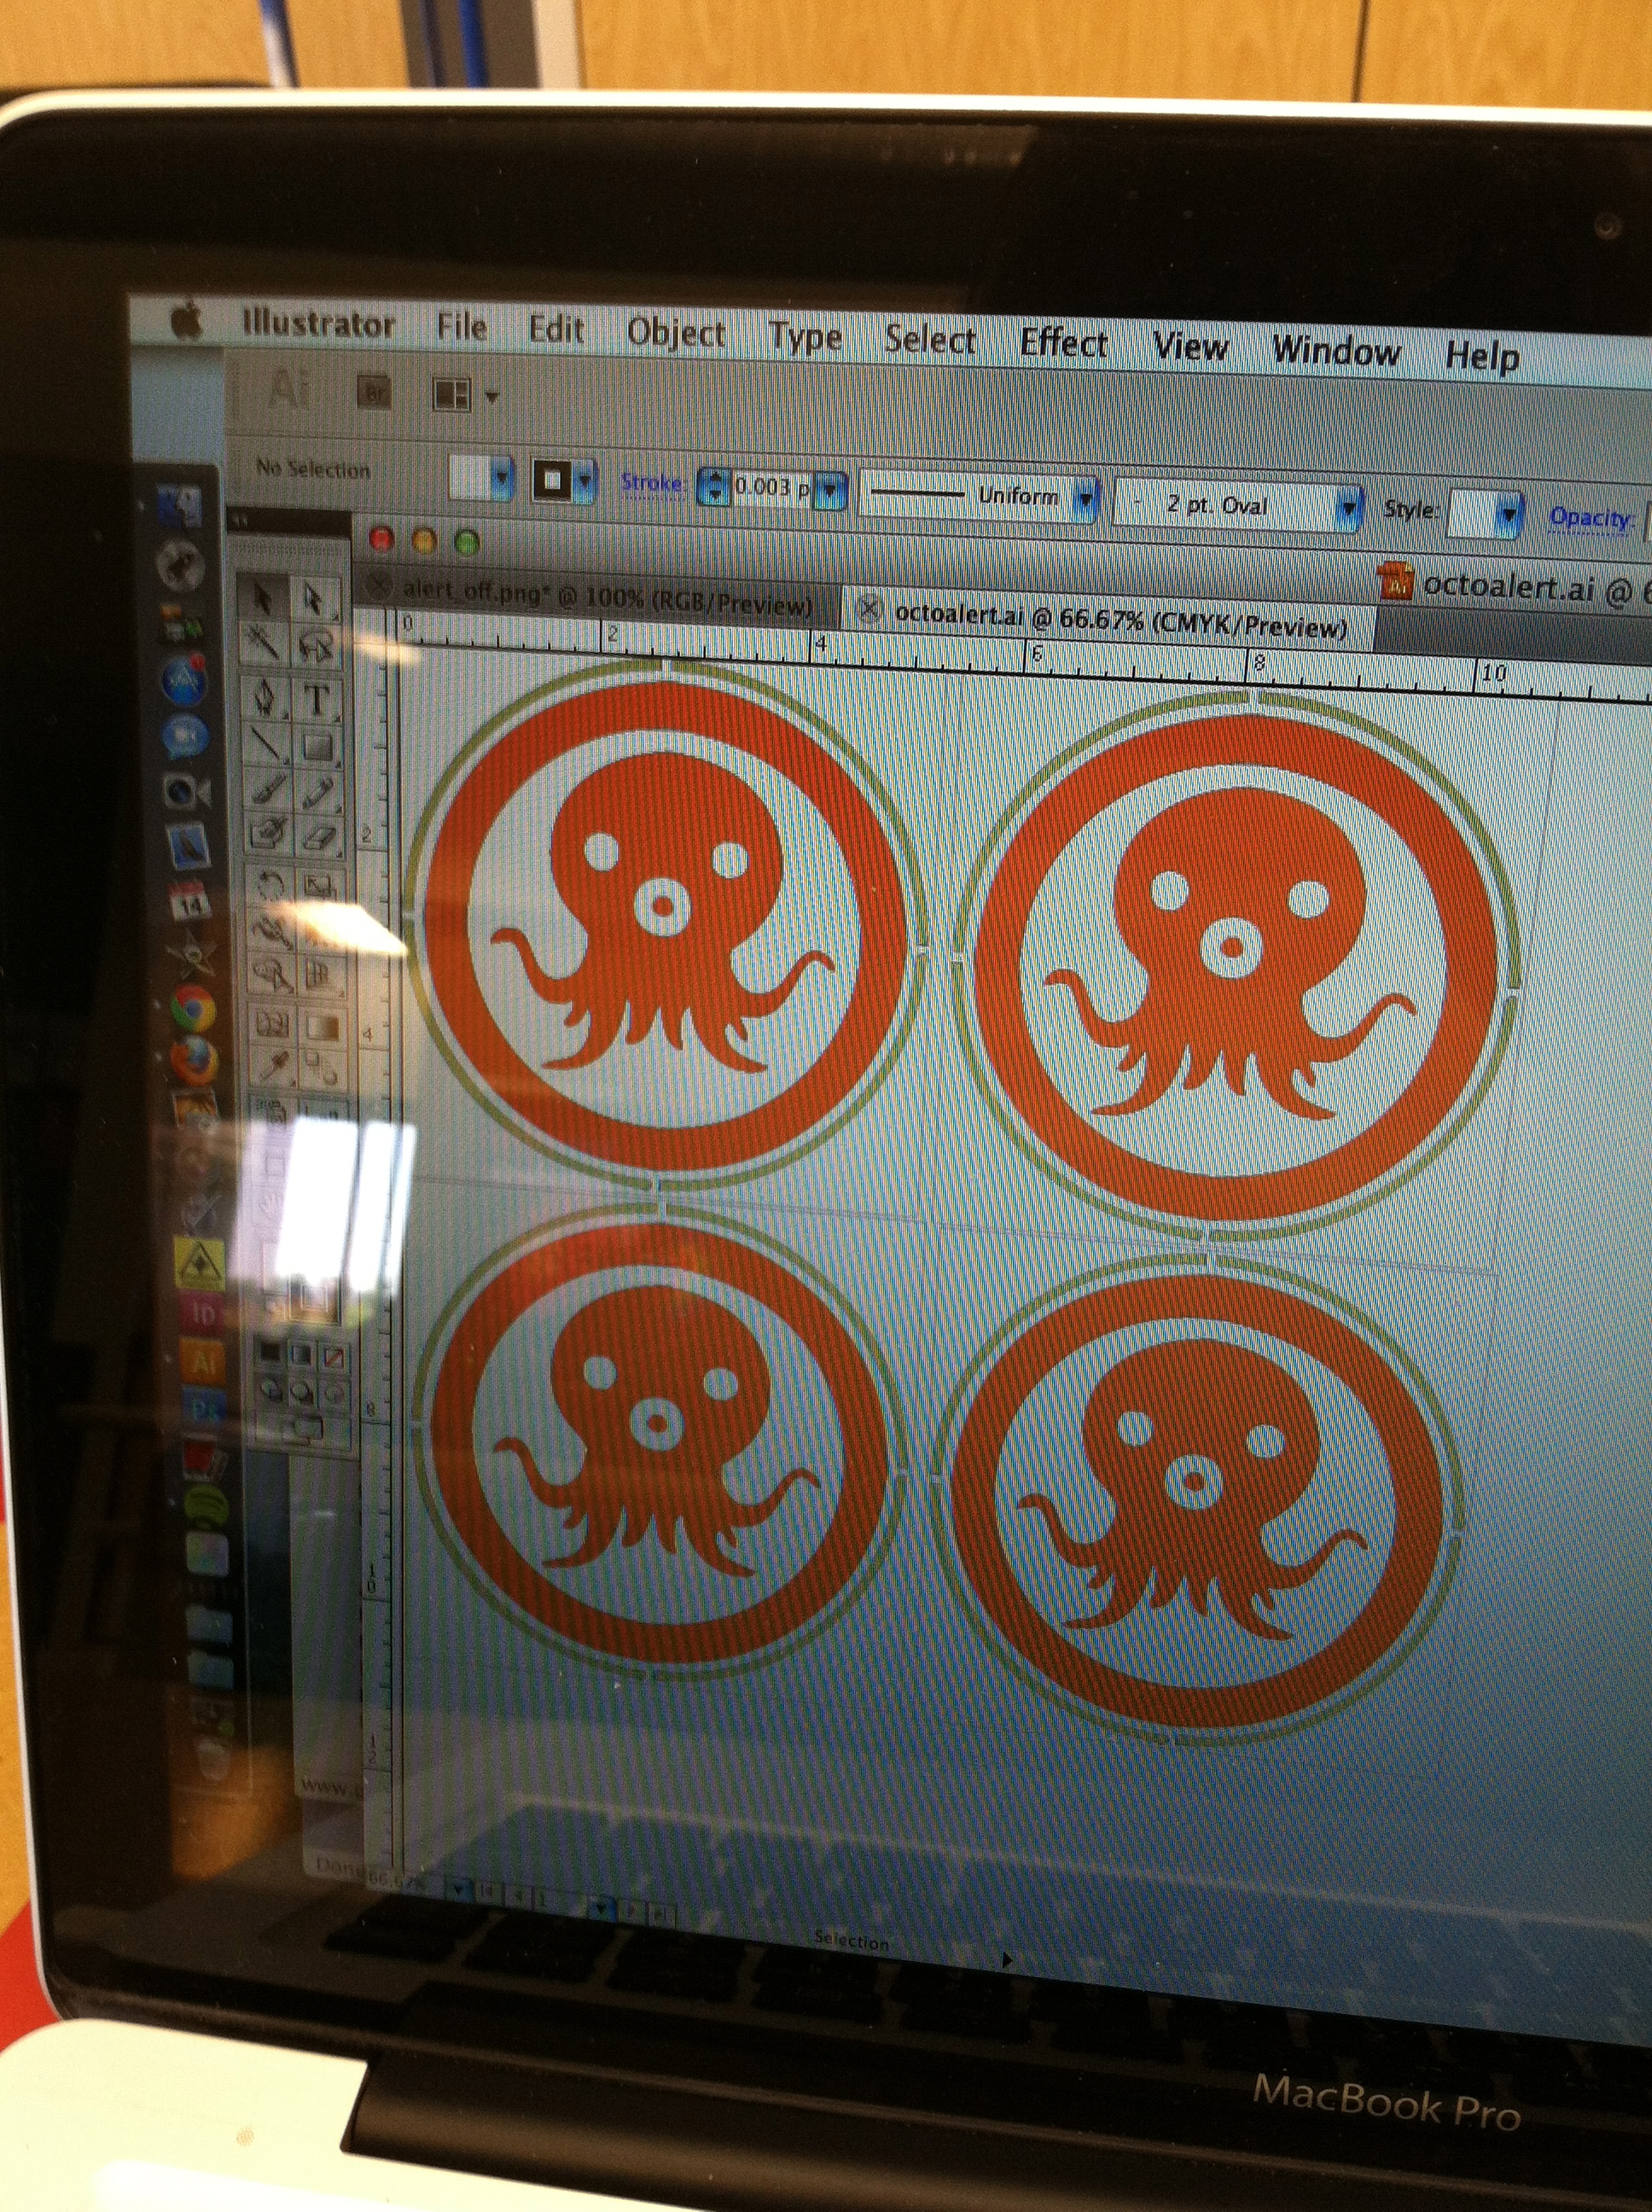1652x2212 pixels.
Task: Open the Effect menu
Action: [x=1064, y=344]
